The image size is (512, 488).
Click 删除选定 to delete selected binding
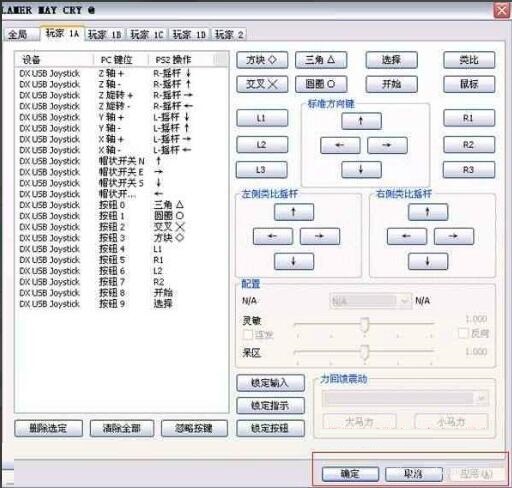[48, 428]
